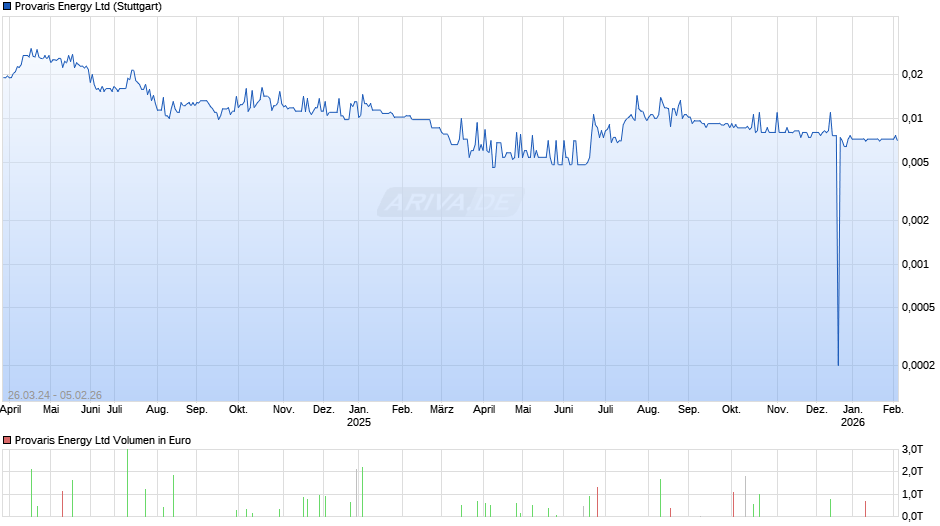This screenshot has height=526, width=940.
Task: Click the '0,002' price axis label
Action: [x=915, y=220]
